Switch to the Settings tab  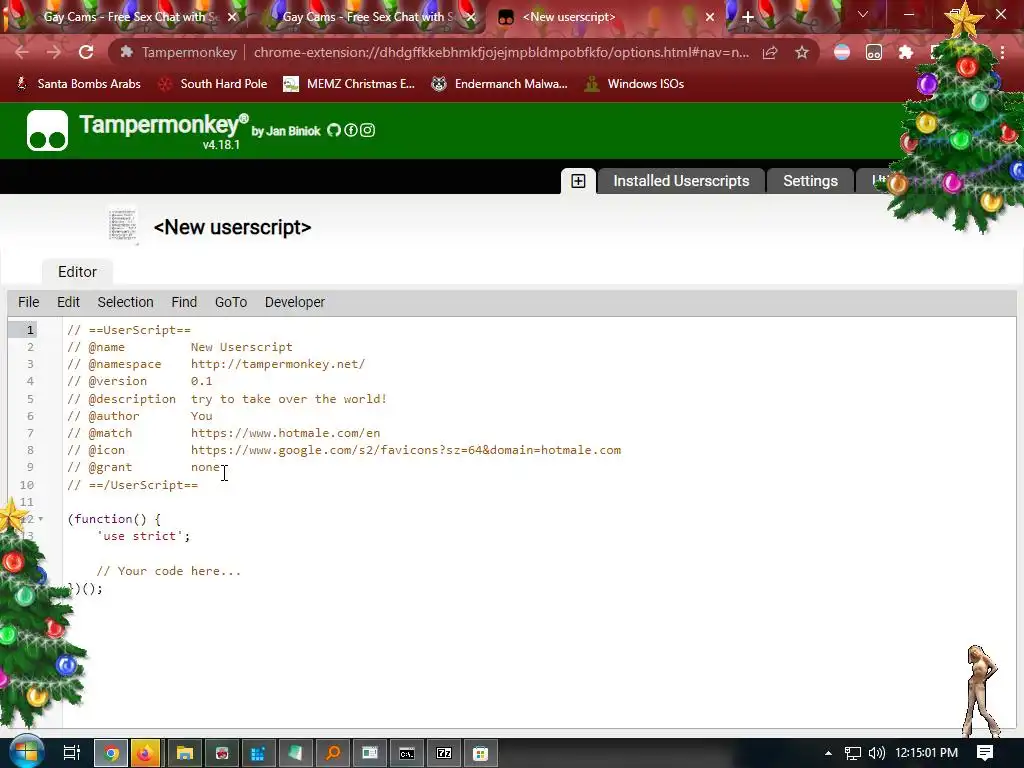click(810, 181)
